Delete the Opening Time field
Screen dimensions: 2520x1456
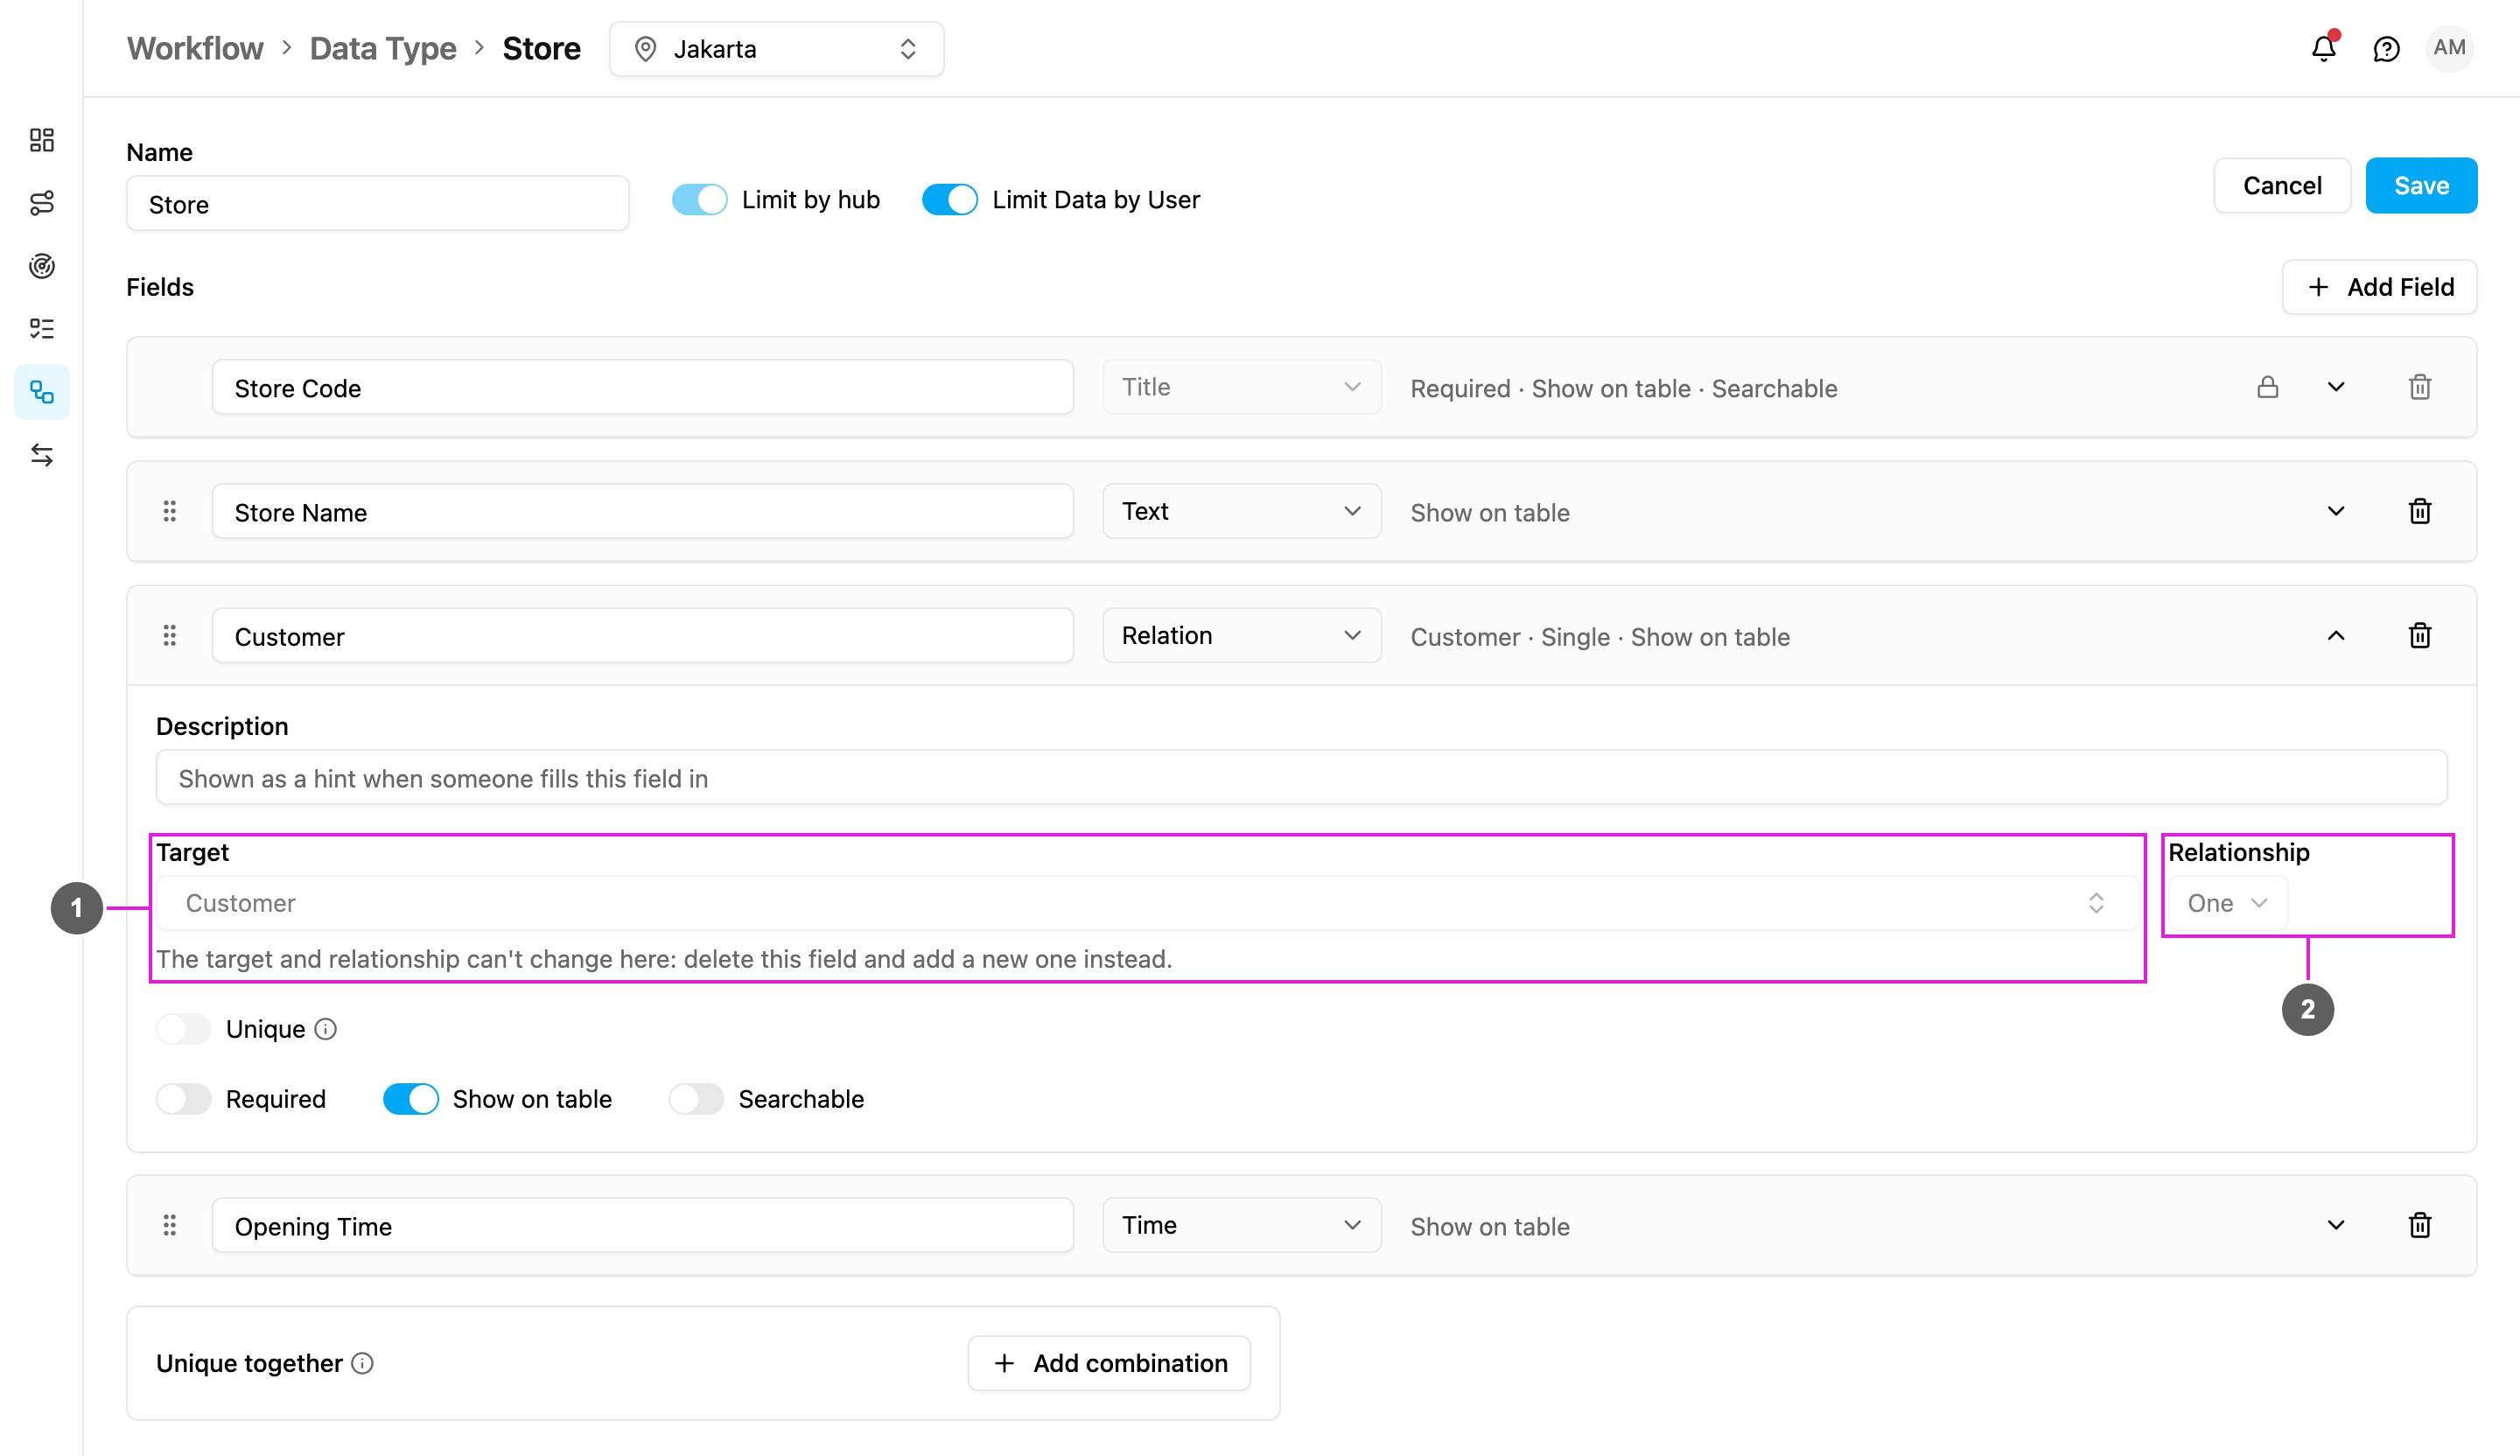tap(2420, 1225)
